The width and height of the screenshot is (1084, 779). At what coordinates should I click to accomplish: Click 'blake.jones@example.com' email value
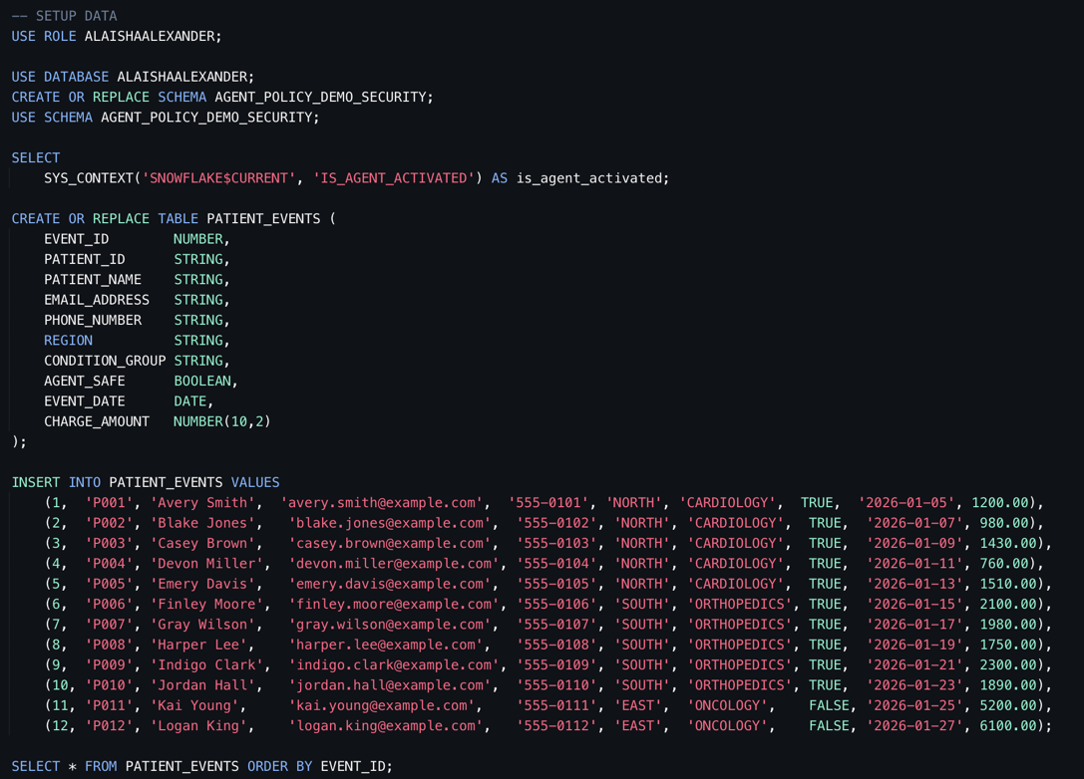[389, 523]
